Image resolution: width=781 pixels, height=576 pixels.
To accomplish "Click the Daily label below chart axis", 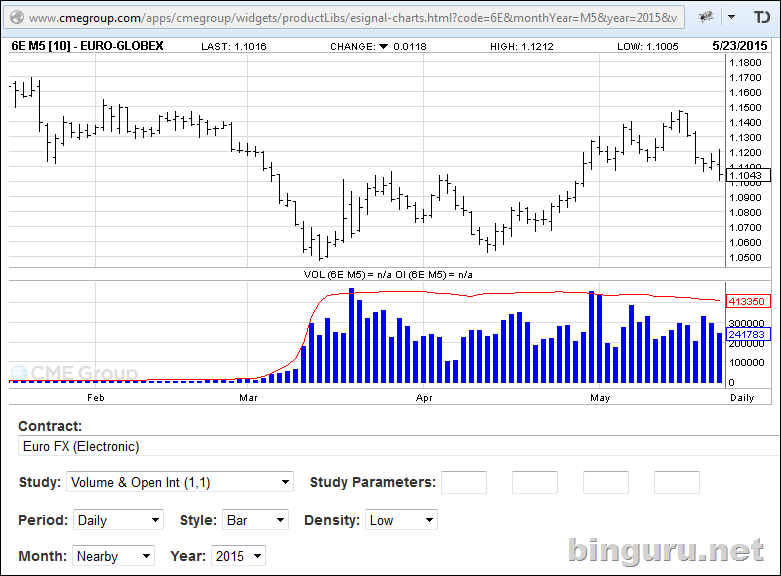I will pyautogui.click(x=742, y=398).
